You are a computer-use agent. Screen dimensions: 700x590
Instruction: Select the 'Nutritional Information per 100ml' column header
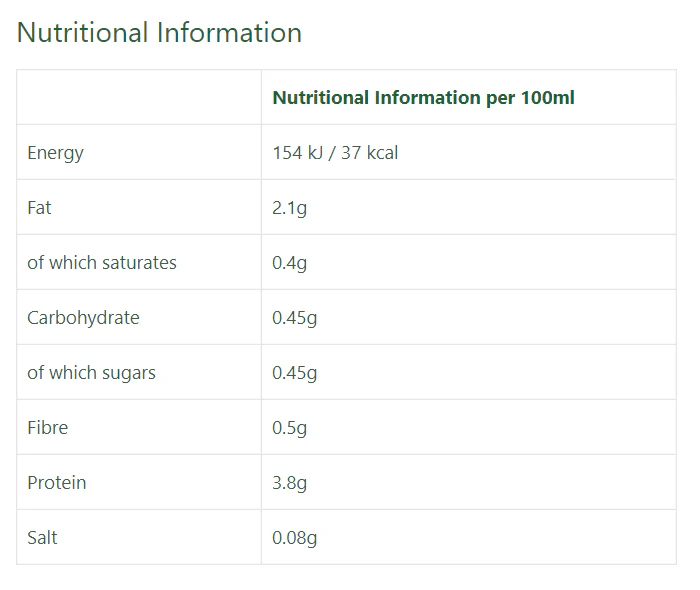pyautogui.click(x=423, y=98)
